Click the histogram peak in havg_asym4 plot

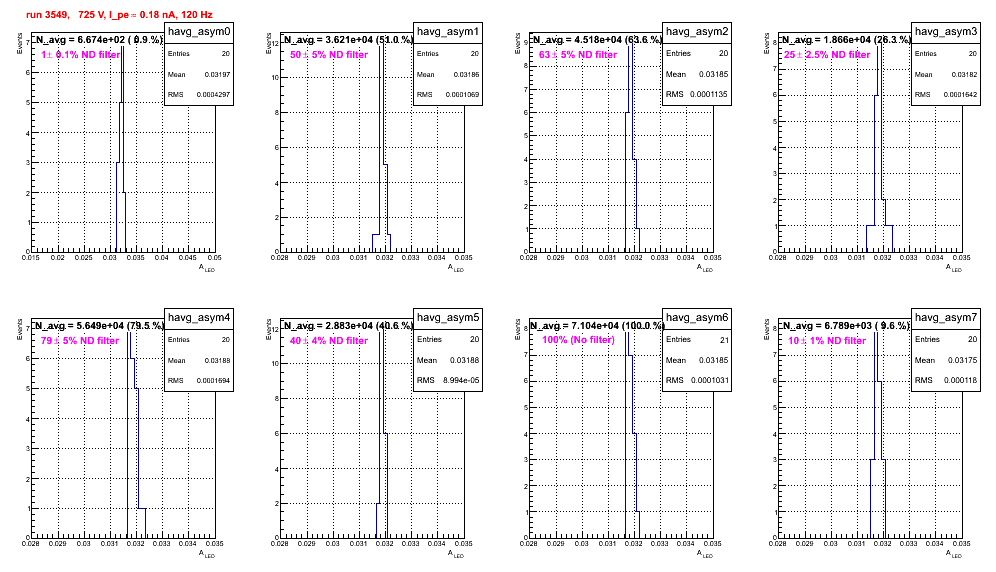[130, 333]
